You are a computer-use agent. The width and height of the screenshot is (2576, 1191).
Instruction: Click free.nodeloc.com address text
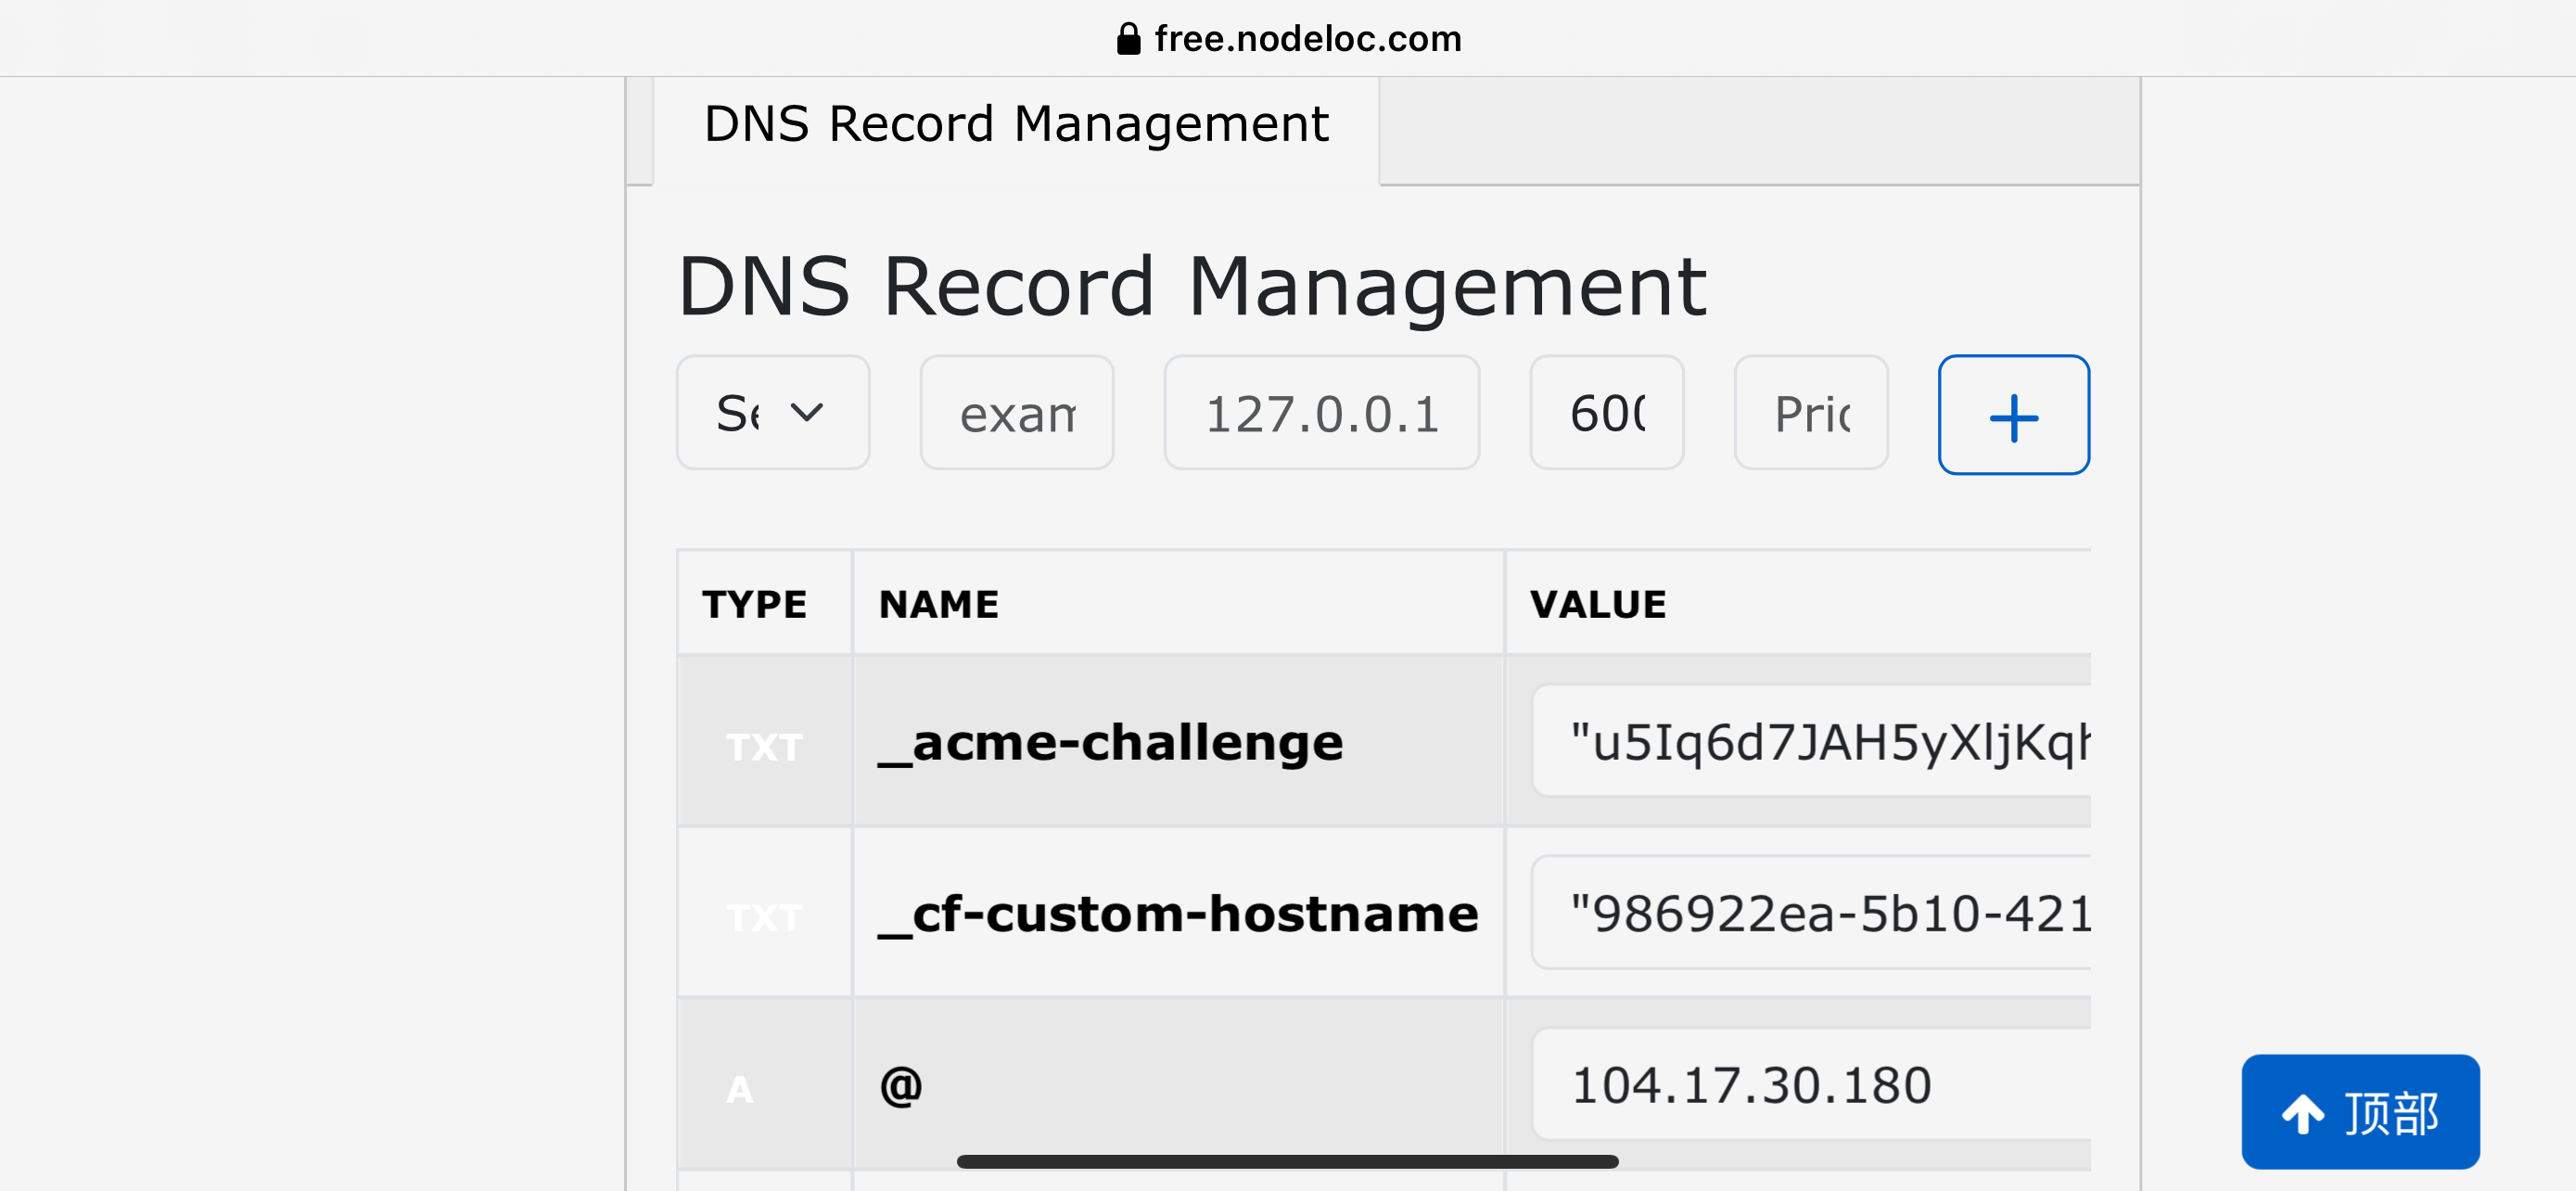(x=1307, y=39)
